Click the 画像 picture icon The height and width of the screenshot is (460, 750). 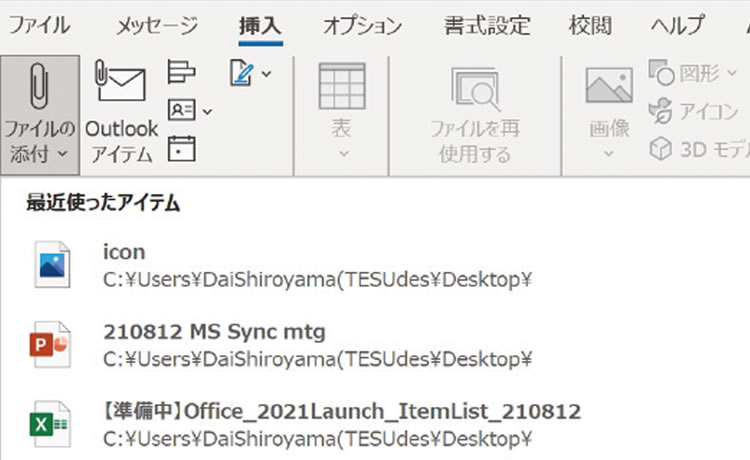click(x=608, y=86)
